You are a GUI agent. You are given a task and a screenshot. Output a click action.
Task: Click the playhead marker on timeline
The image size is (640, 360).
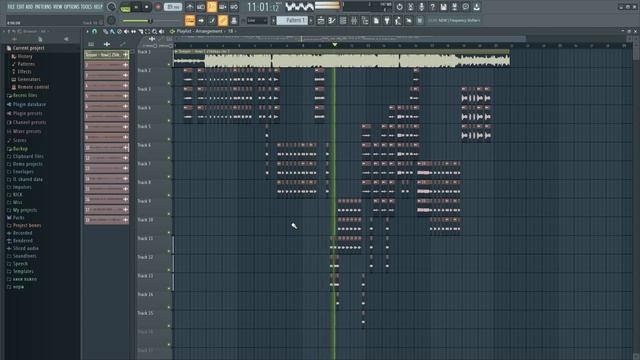[x=335, y=44]
